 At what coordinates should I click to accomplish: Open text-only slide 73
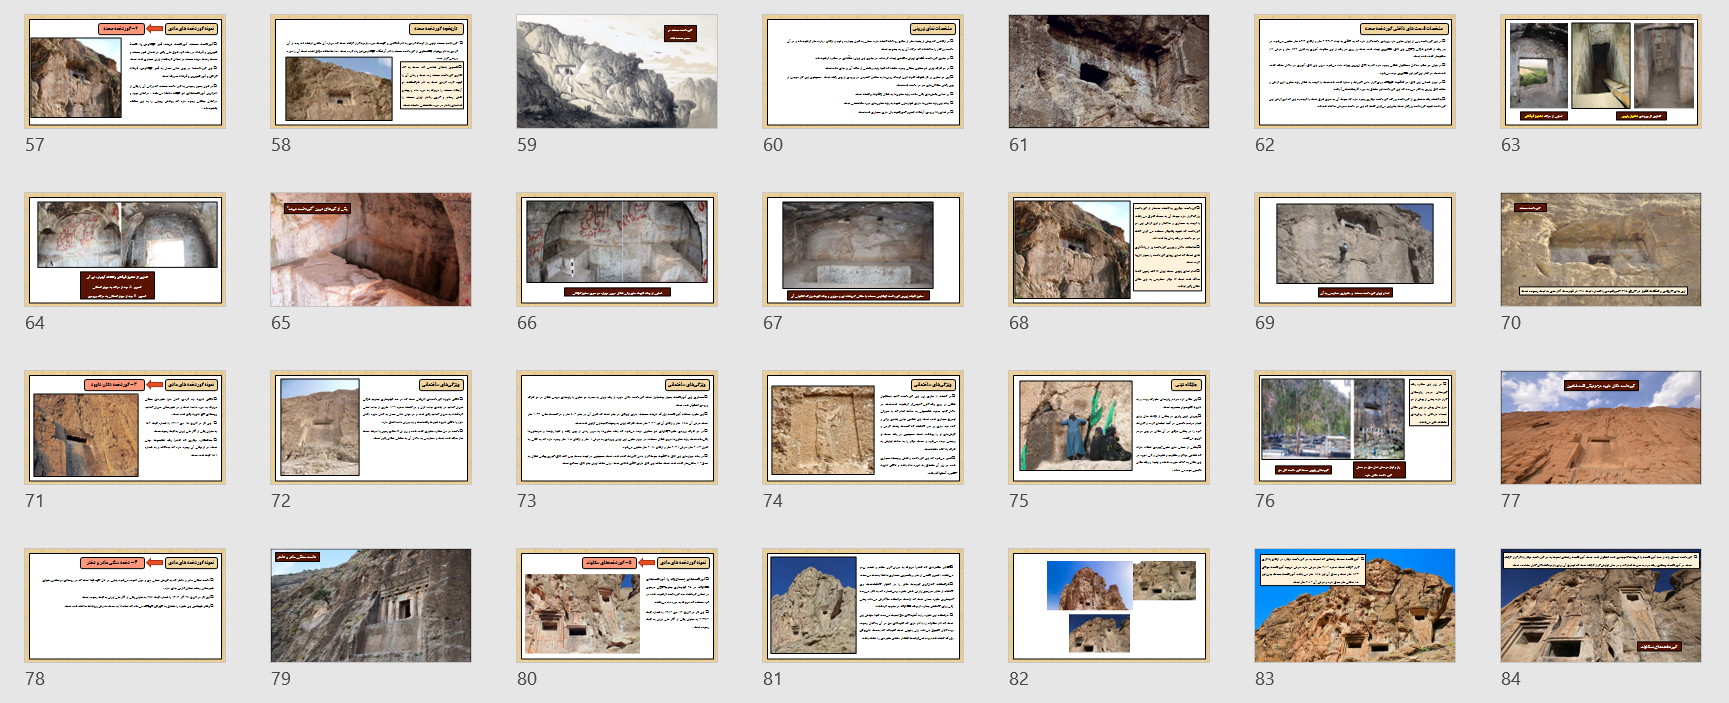click(617, 427)
